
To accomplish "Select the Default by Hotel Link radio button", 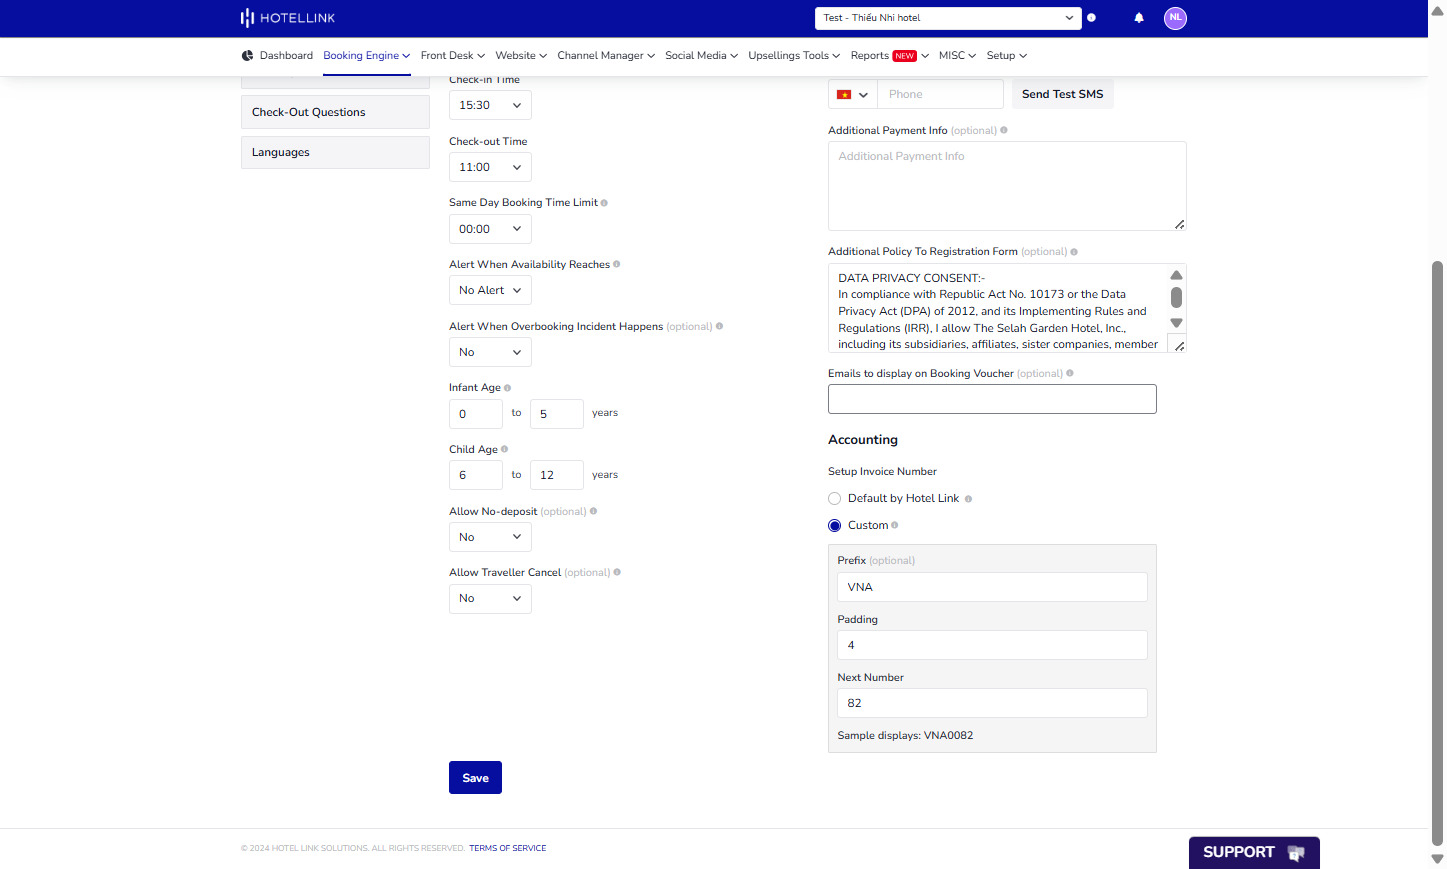I will point(835,499).
